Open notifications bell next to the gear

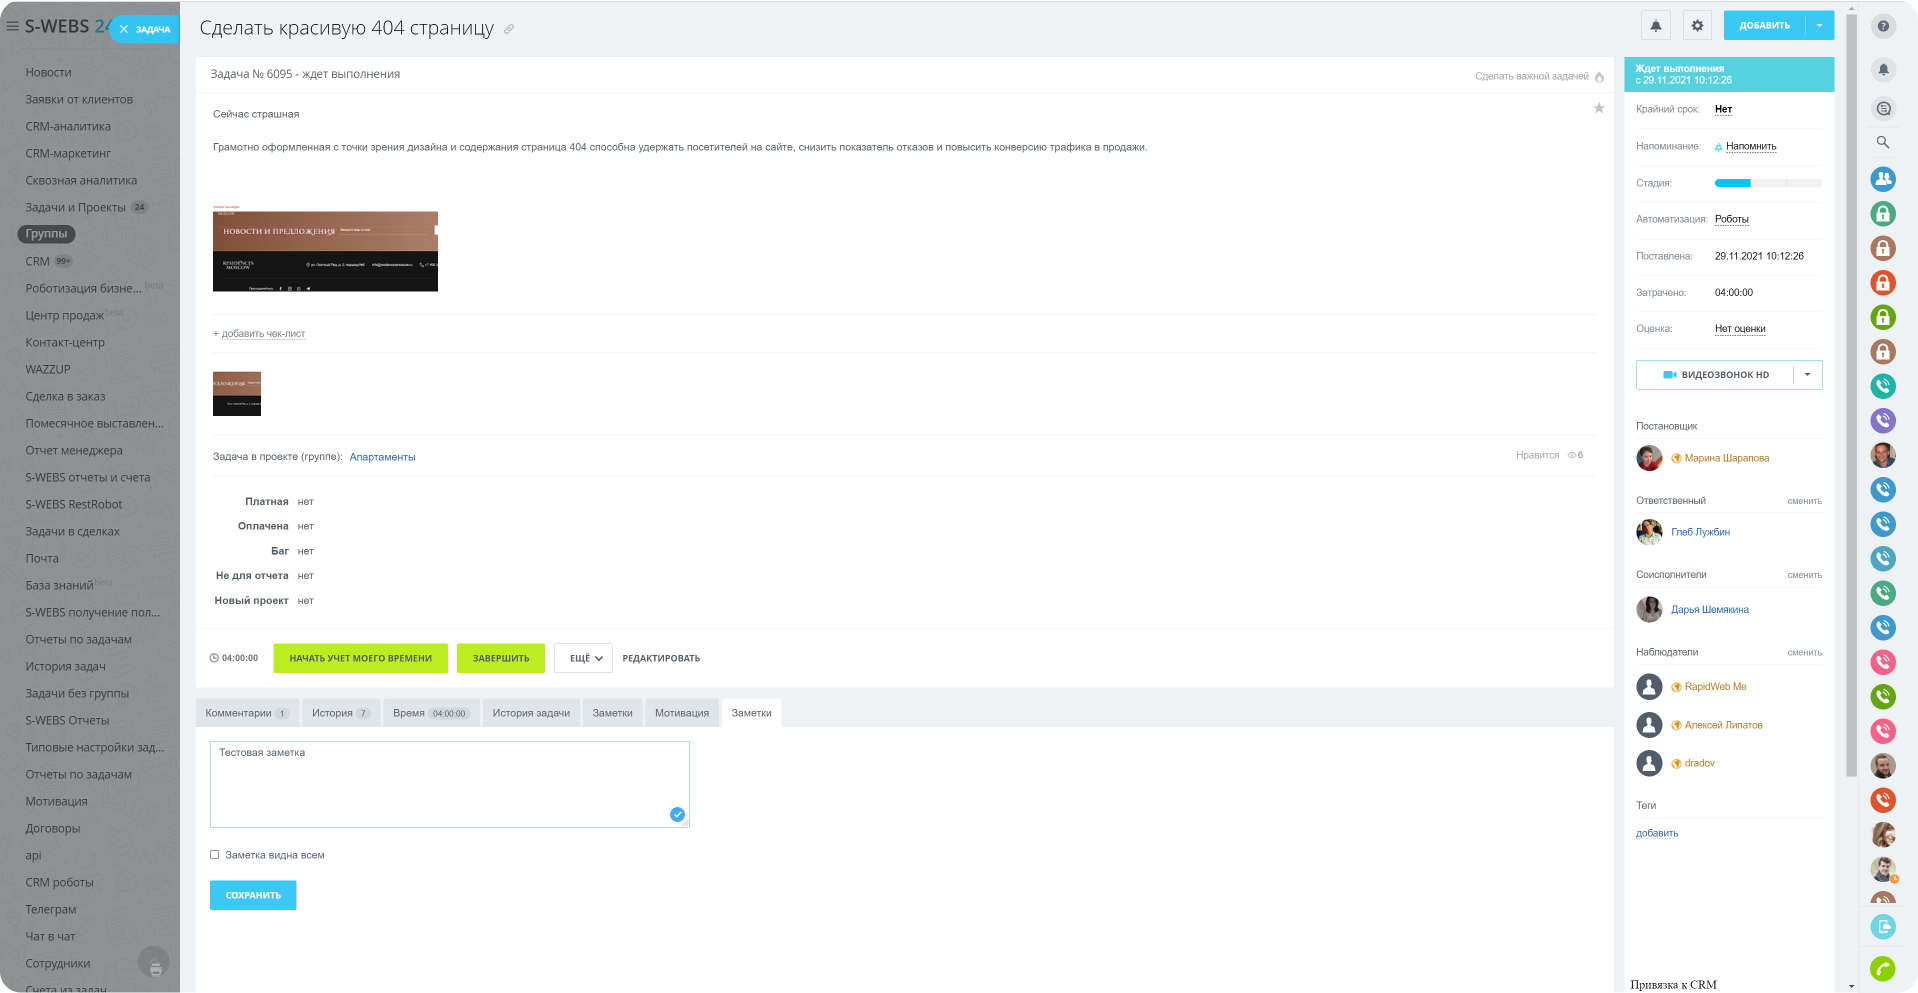tap(1656, 26)
